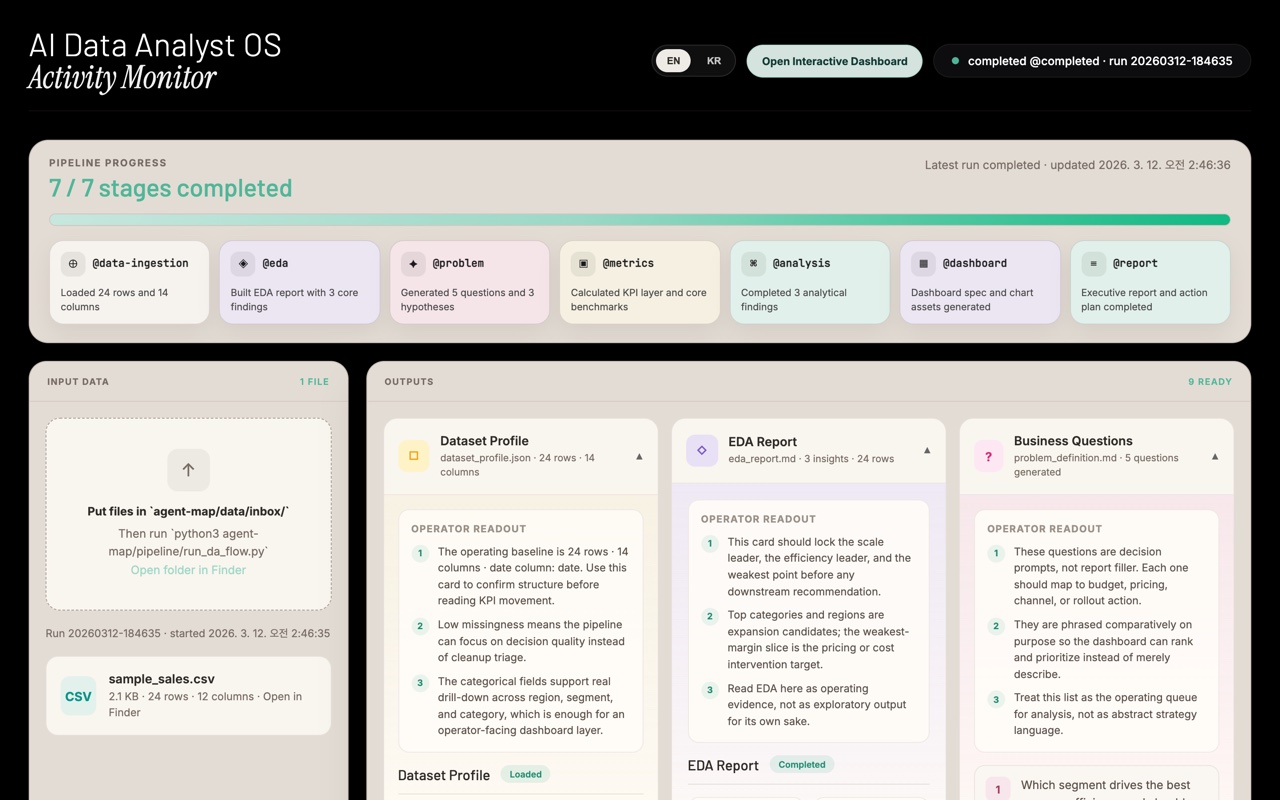The image size is (1280, 800).
Task: Collapse the Business Questions output card
Action: [1214, 455]
